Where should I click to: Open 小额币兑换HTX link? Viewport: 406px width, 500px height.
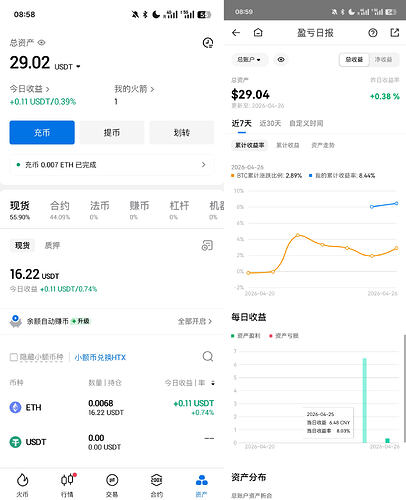tap(100, 357)
